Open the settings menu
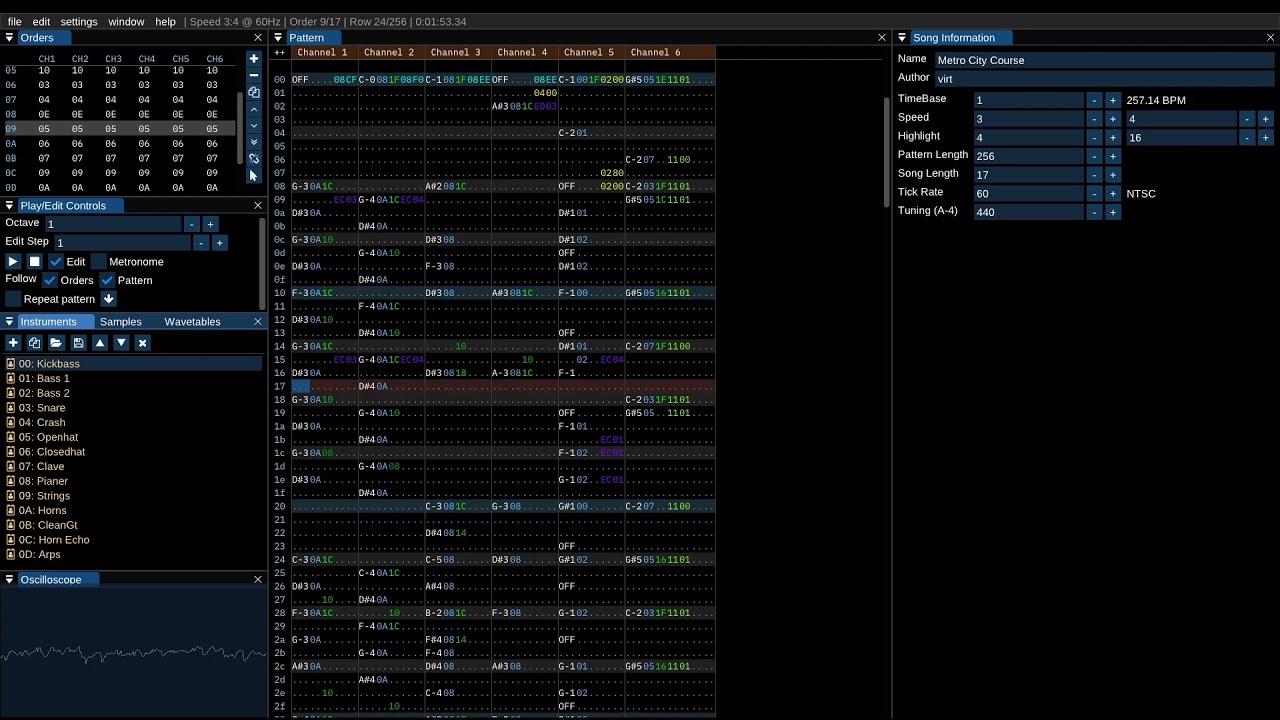This screenshot has width=1280, height=720. (79, 21)
